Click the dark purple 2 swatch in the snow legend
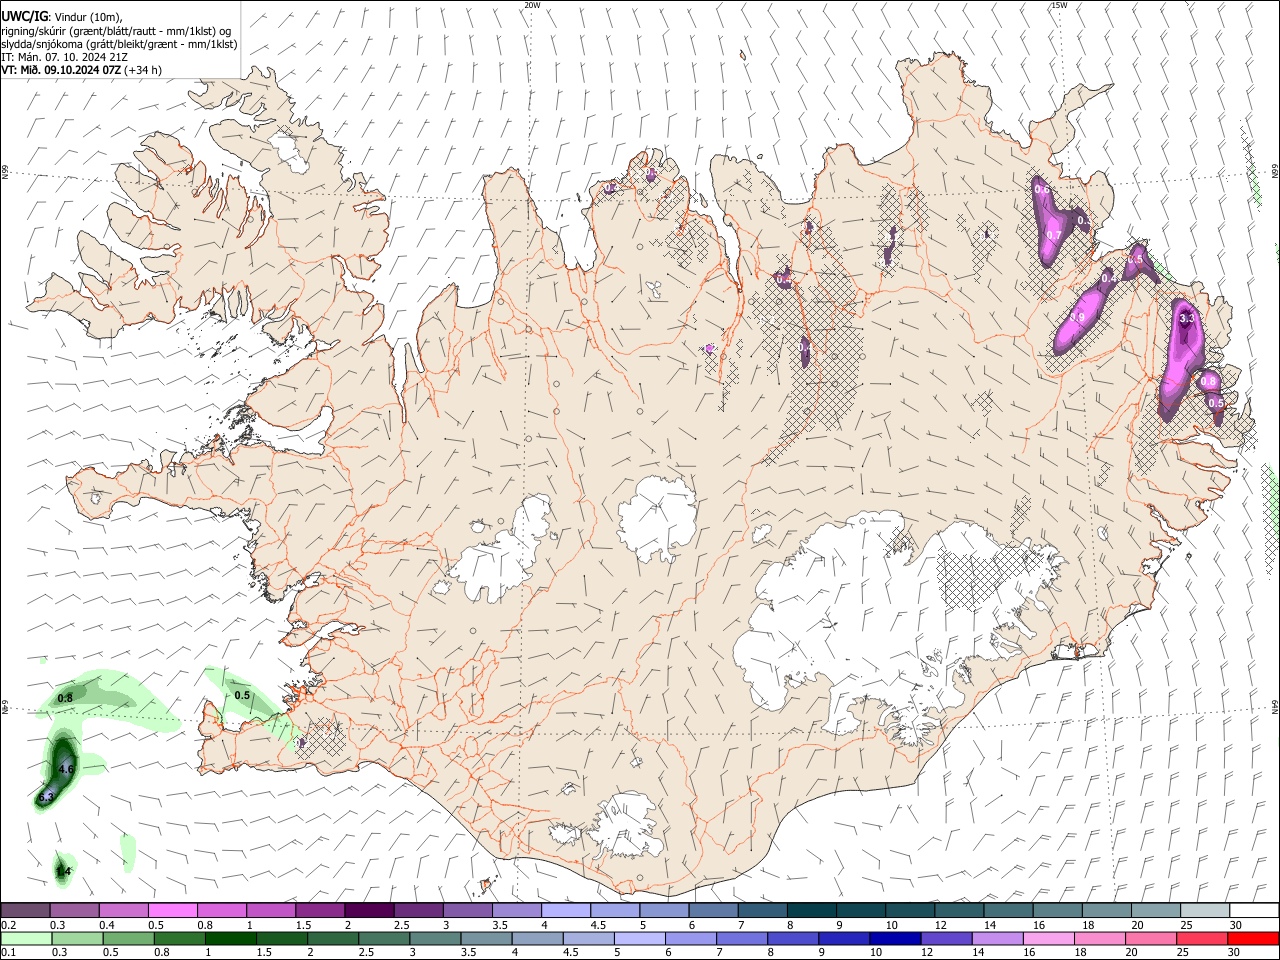The width and height of the screenshot is (1280, 960). click(x=368, y=911)
